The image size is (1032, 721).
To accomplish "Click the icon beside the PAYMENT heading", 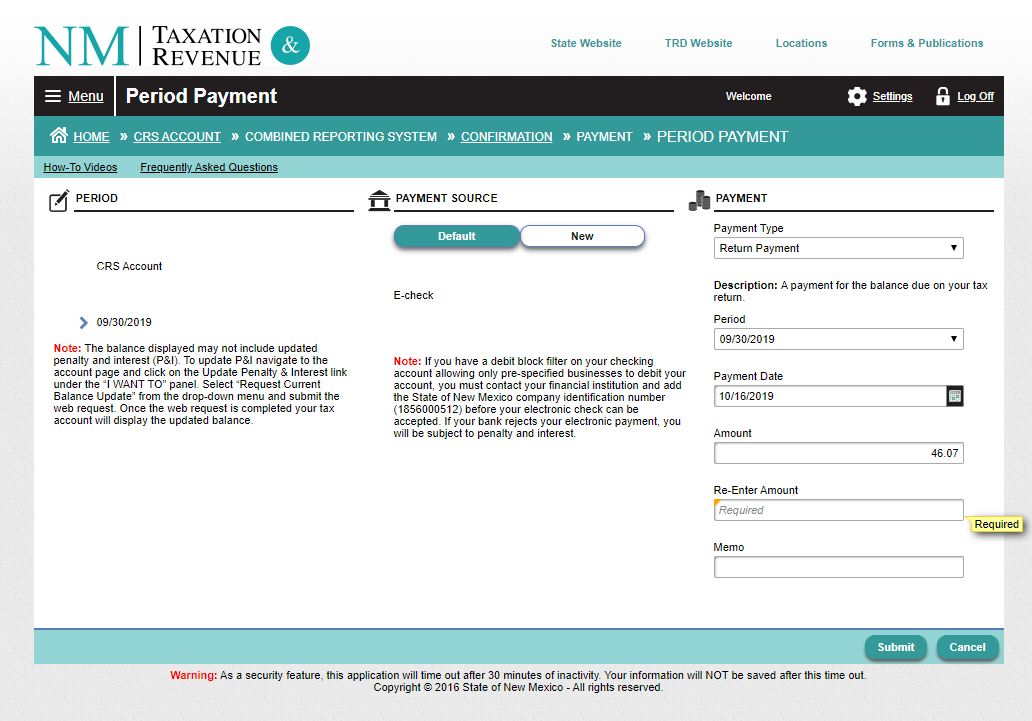I will pyautogui.click(x=699, y=199).
